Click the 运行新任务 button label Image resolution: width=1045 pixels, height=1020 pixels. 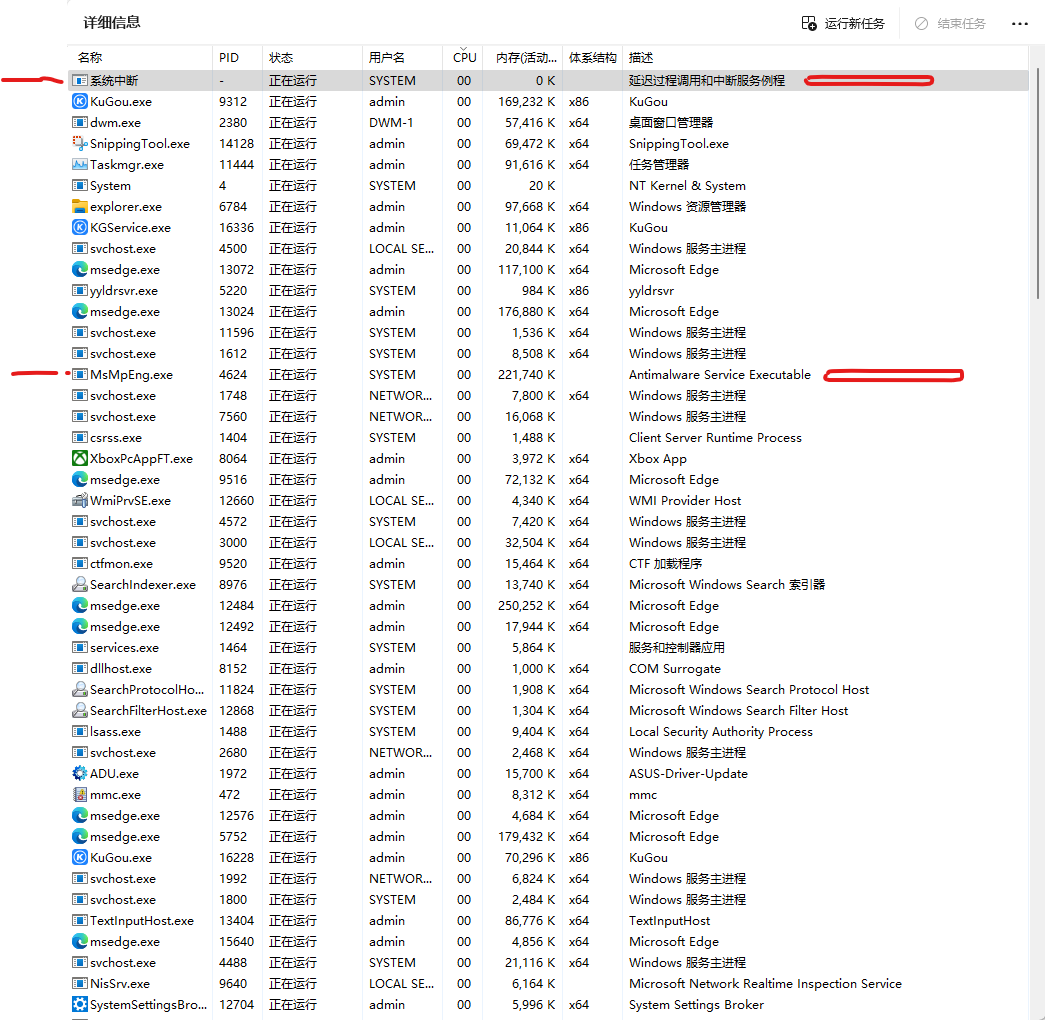854,23
